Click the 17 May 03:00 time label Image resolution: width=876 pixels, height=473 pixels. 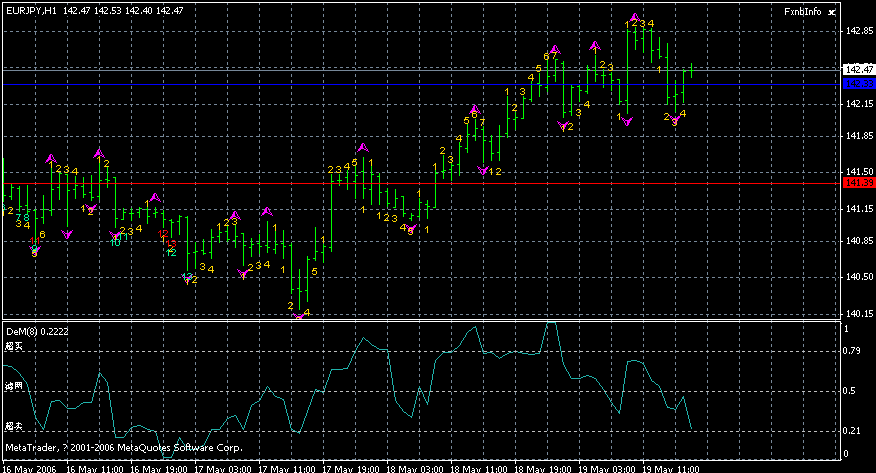pos(223,469)
